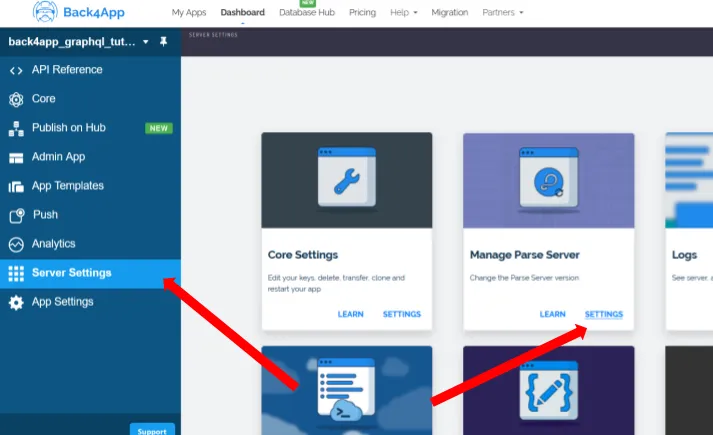
Task: Select Server Settings in sidebar
Action: [90, 274]
